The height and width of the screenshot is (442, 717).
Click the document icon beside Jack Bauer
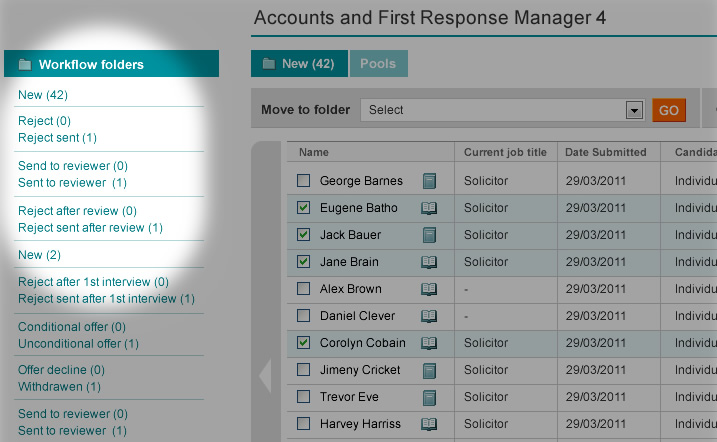tap(429, 235)
